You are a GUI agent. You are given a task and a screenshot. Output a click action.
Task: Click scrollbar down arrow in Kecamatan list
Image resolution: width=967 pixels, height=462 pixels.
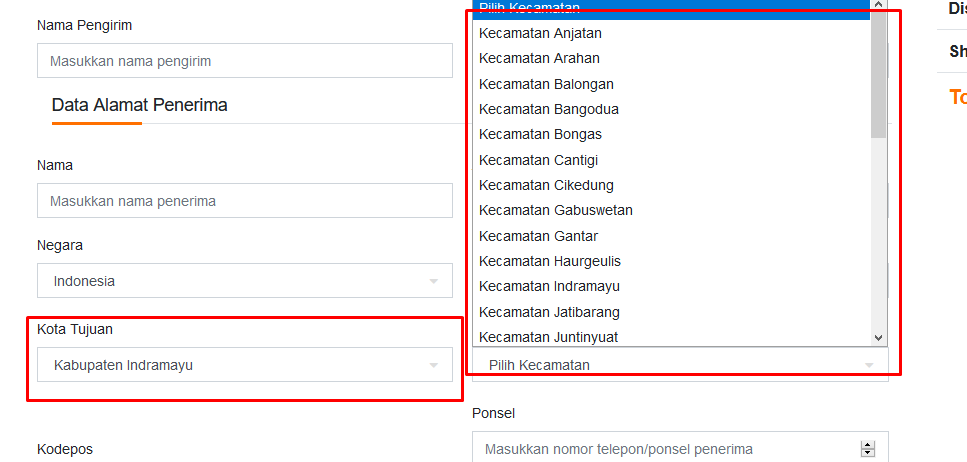click(x=878, y=338)
